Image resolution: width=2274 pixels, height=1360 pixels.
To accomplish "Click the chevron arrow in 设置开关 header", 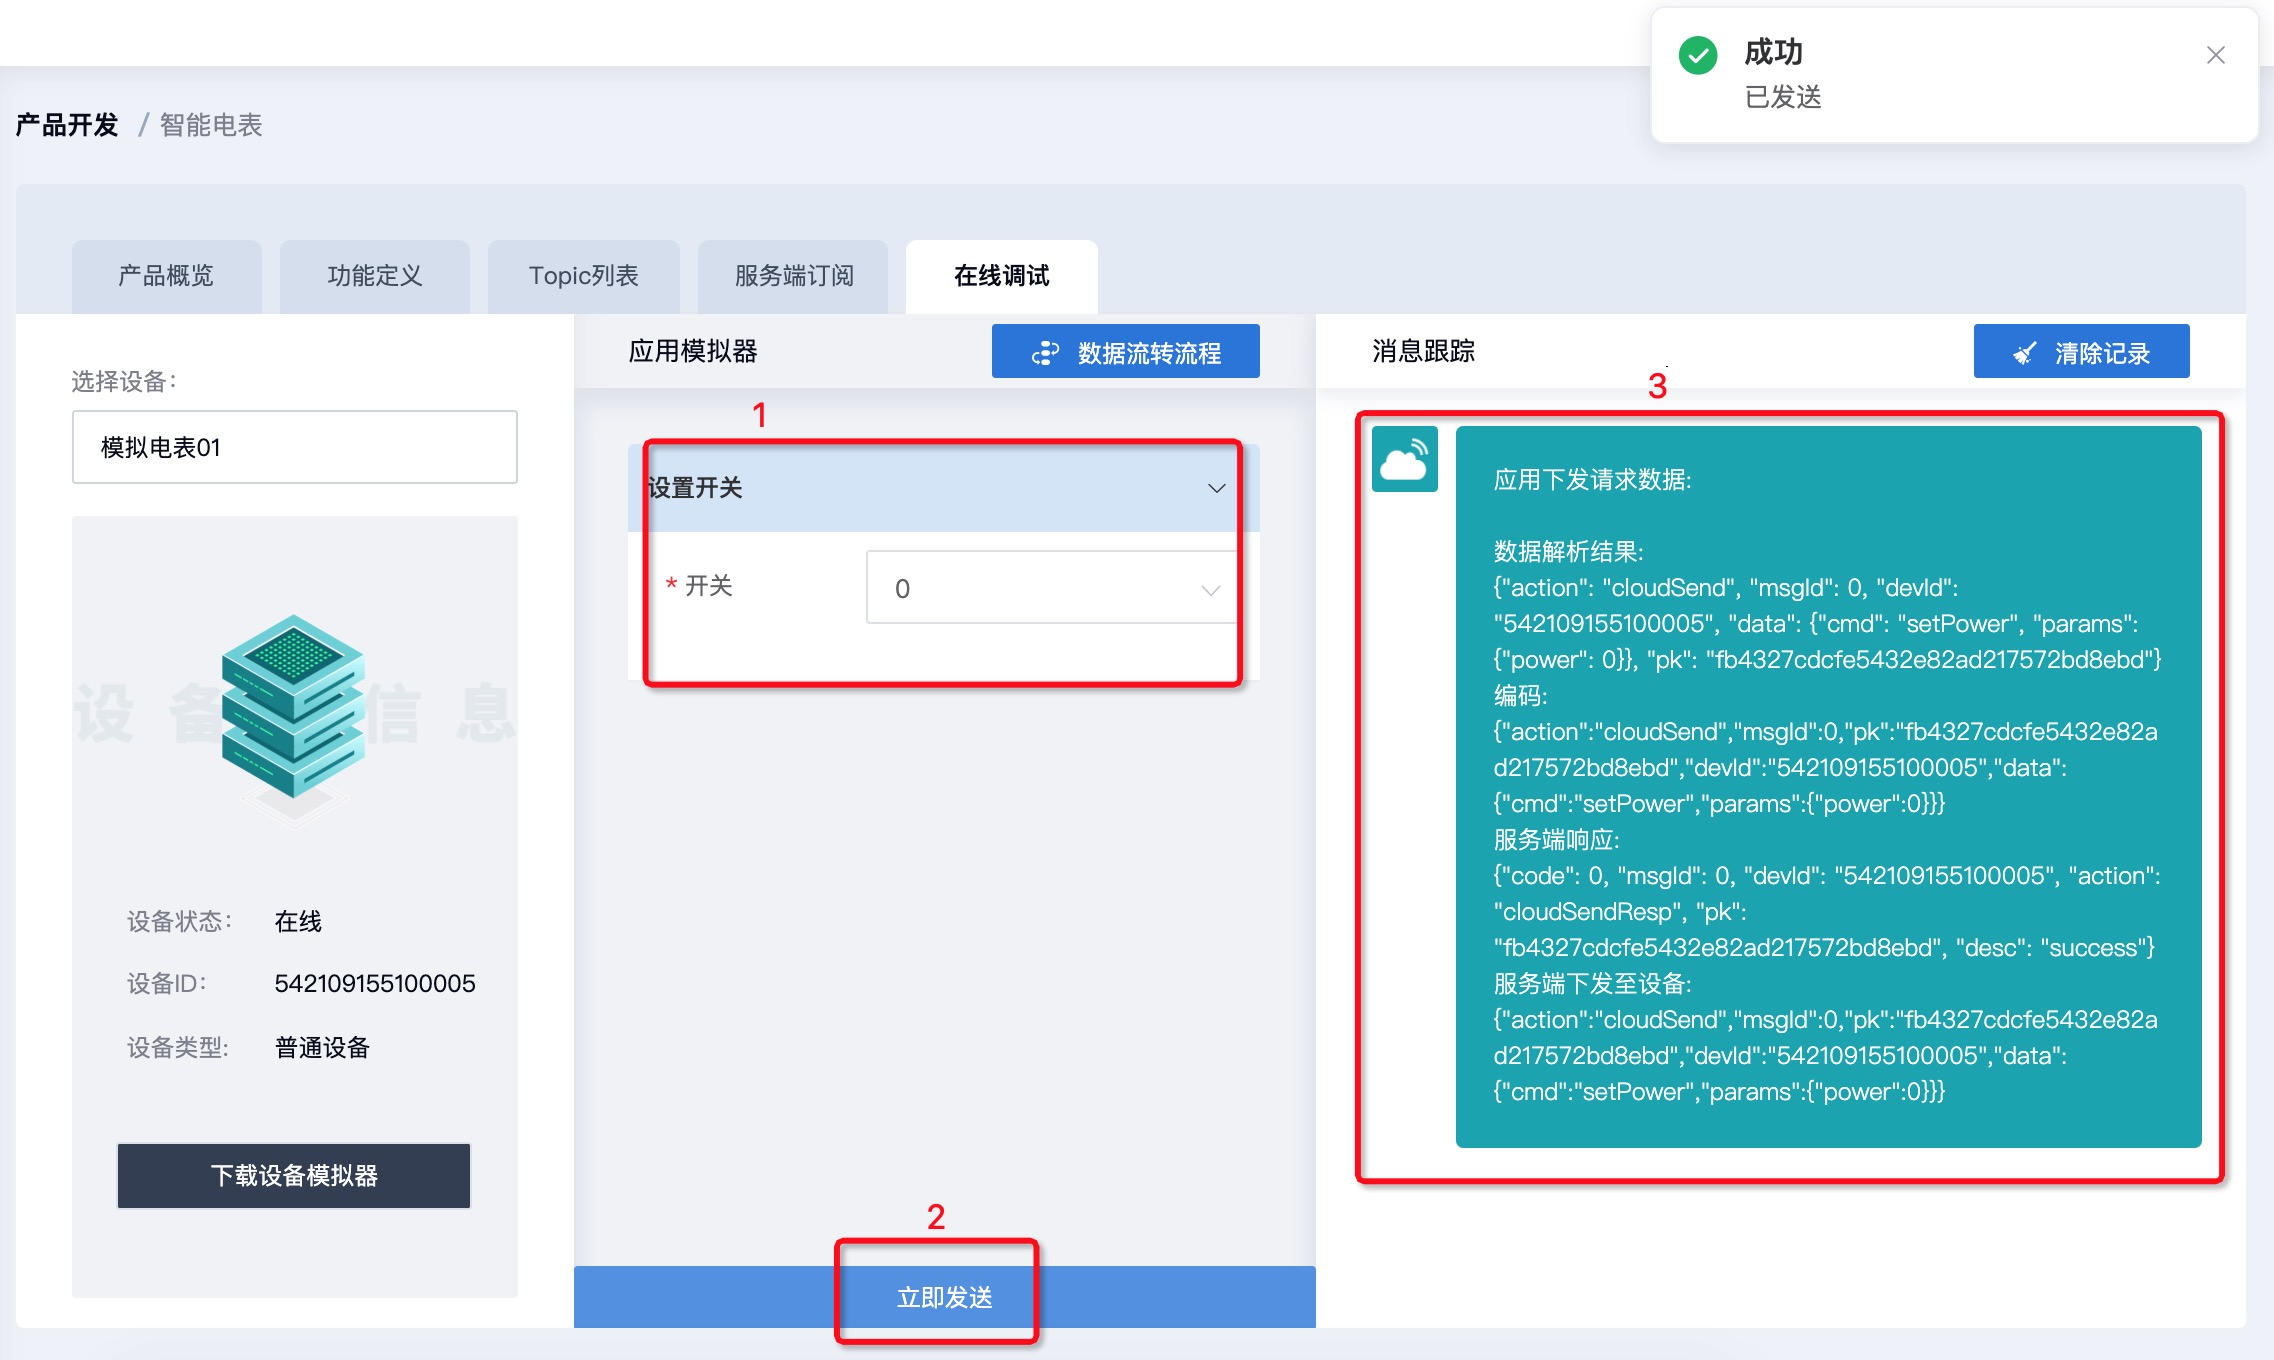I will [x=1216, y=488].
